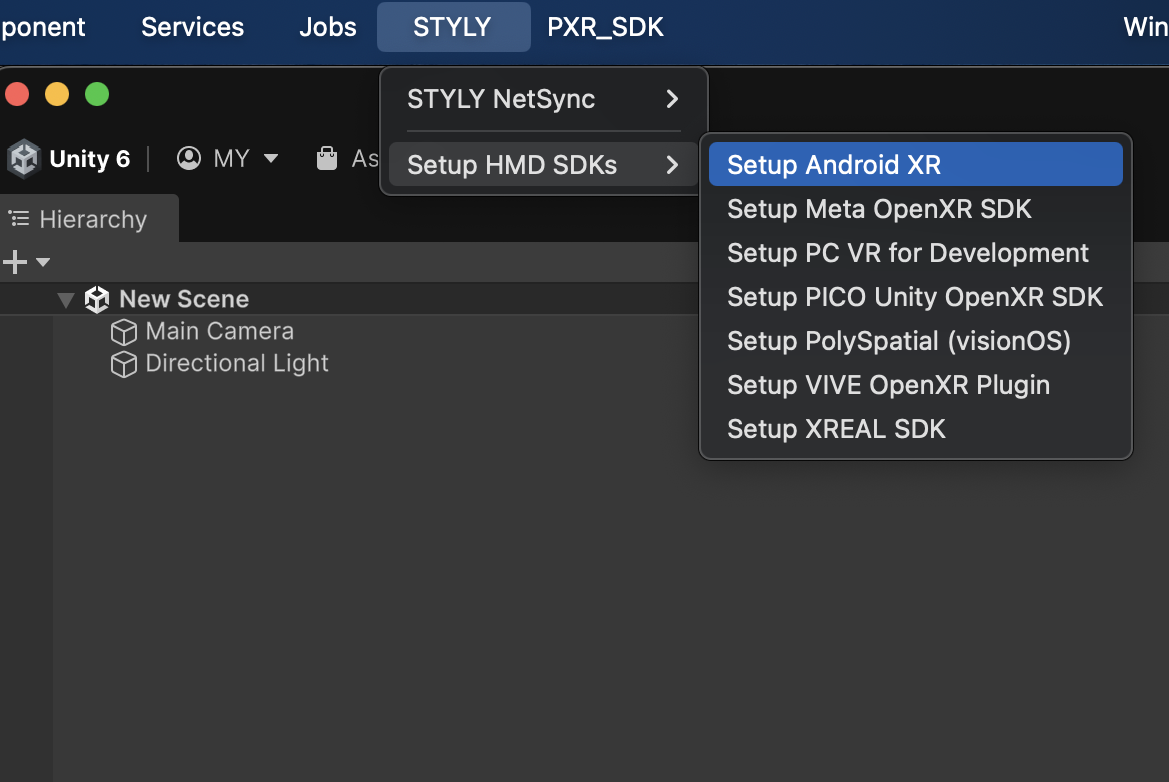Open the Services menu

pyautogui.click(x=192, y=27)
